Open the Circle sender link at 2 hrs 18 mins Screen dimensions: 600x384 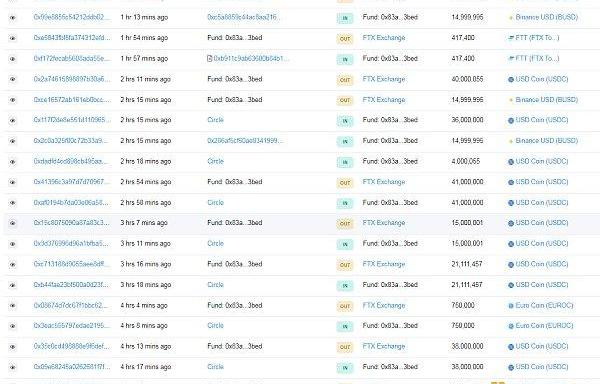point(215,161)
